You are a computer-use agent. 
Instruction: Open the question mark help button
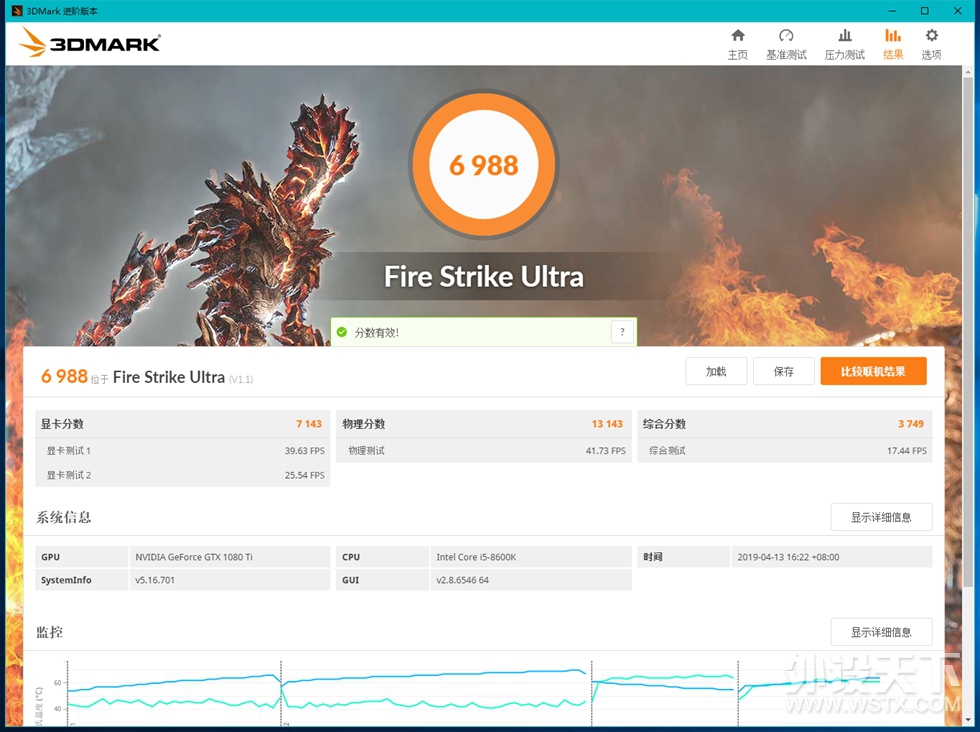[x=622, y=332]
